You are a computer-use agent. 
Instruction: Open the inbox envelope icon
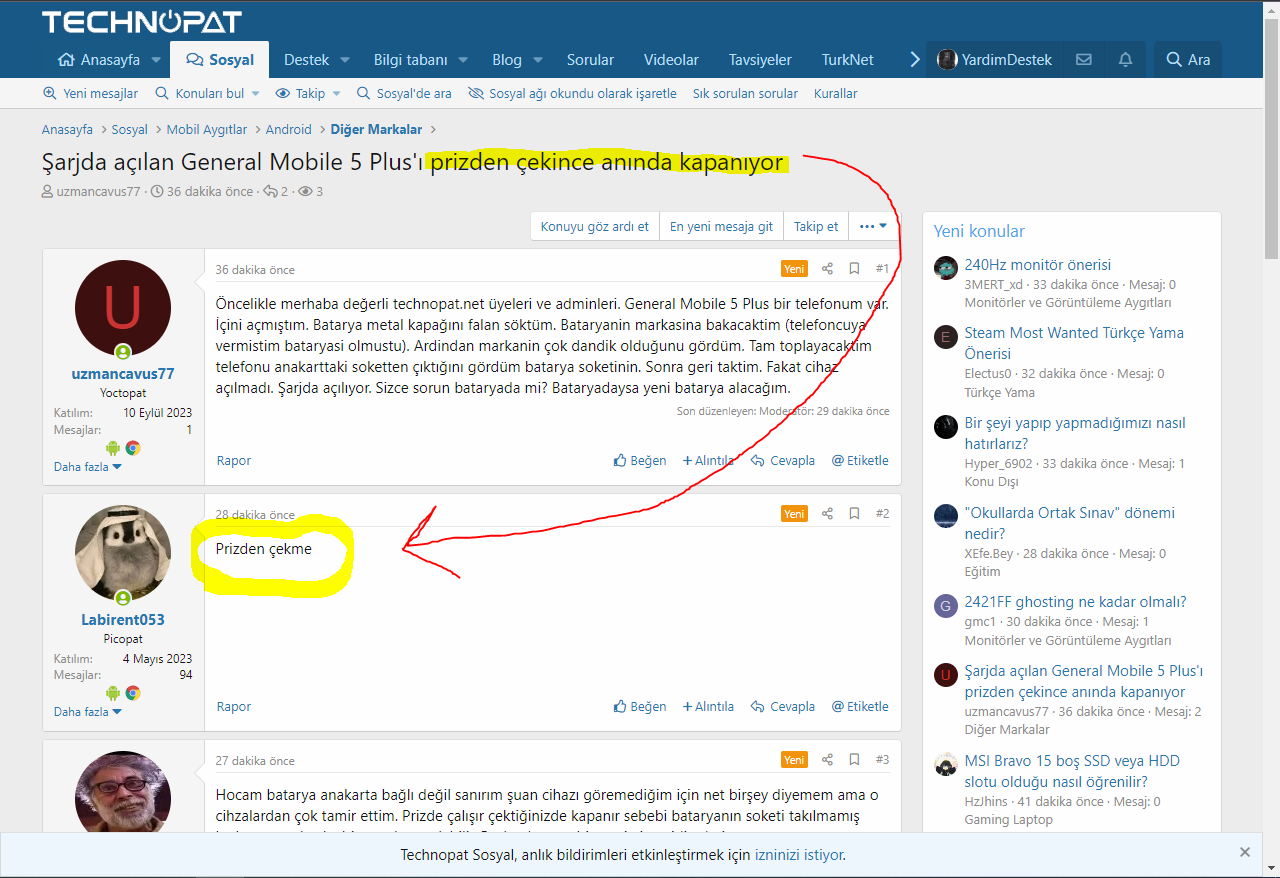[1083, 60]
